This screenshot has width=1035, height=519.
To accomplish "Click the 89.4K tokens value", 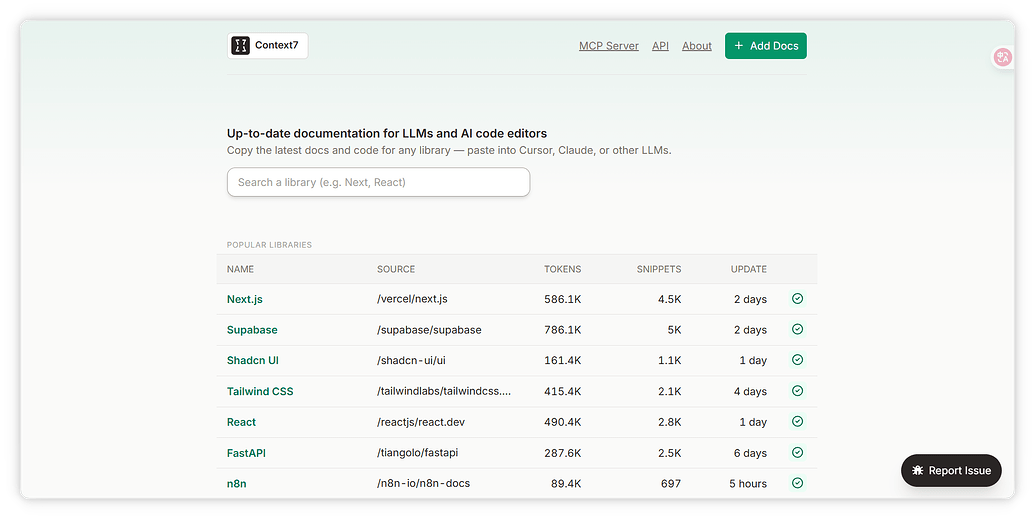I will [x=566, y=483].
